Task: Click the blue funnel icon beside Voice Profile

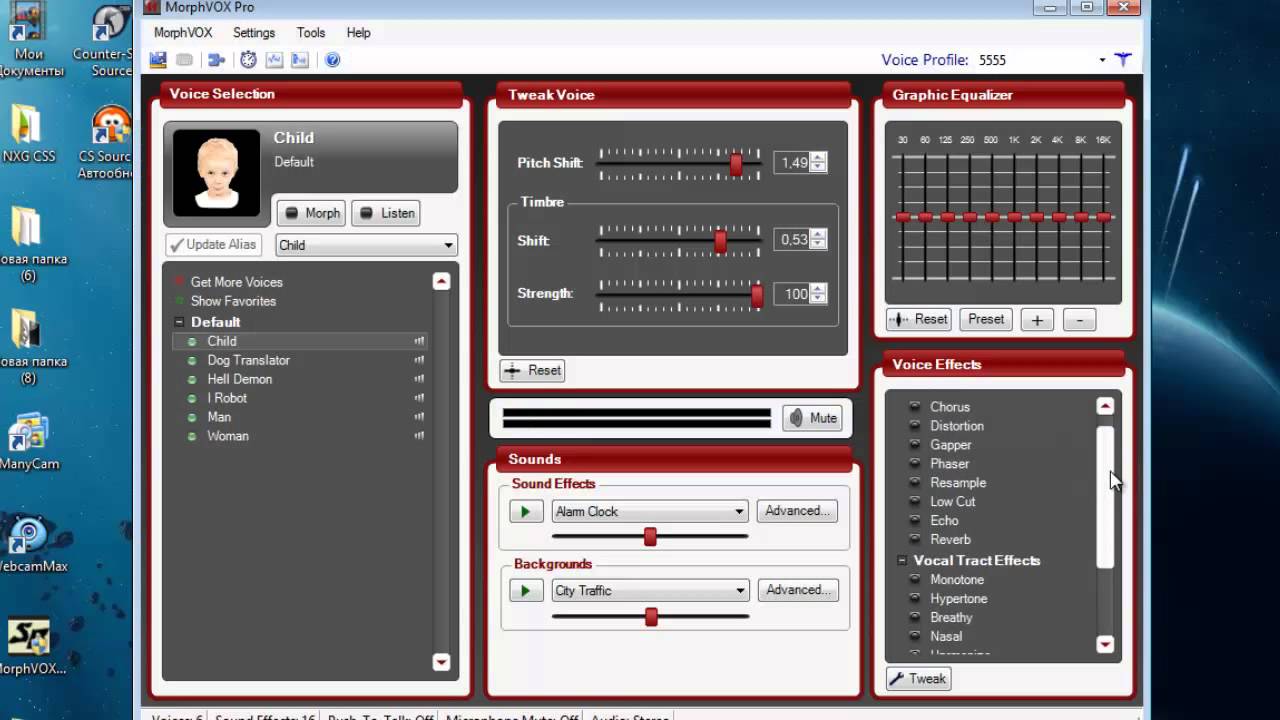Action: [x=1123, y=60]
